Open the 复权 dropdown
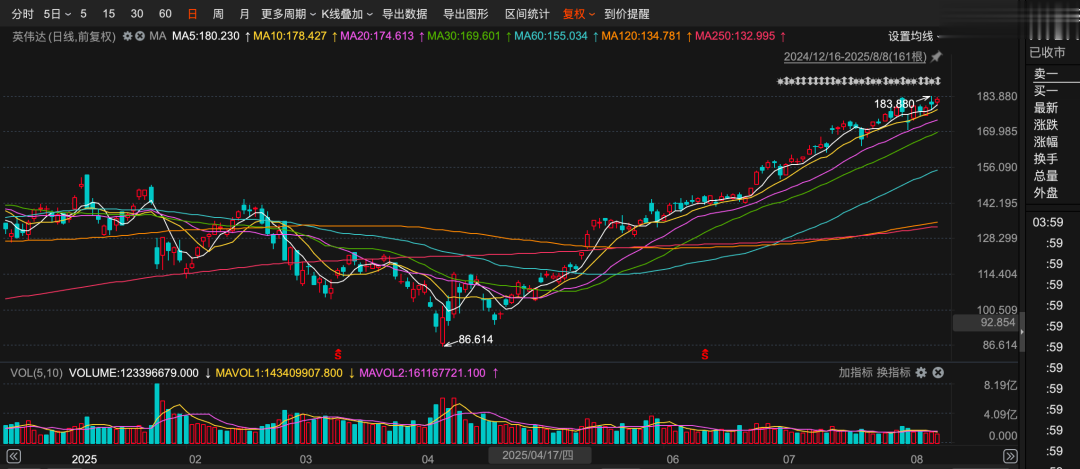This screenshot has height=469, width=1080. coord(579,14)
